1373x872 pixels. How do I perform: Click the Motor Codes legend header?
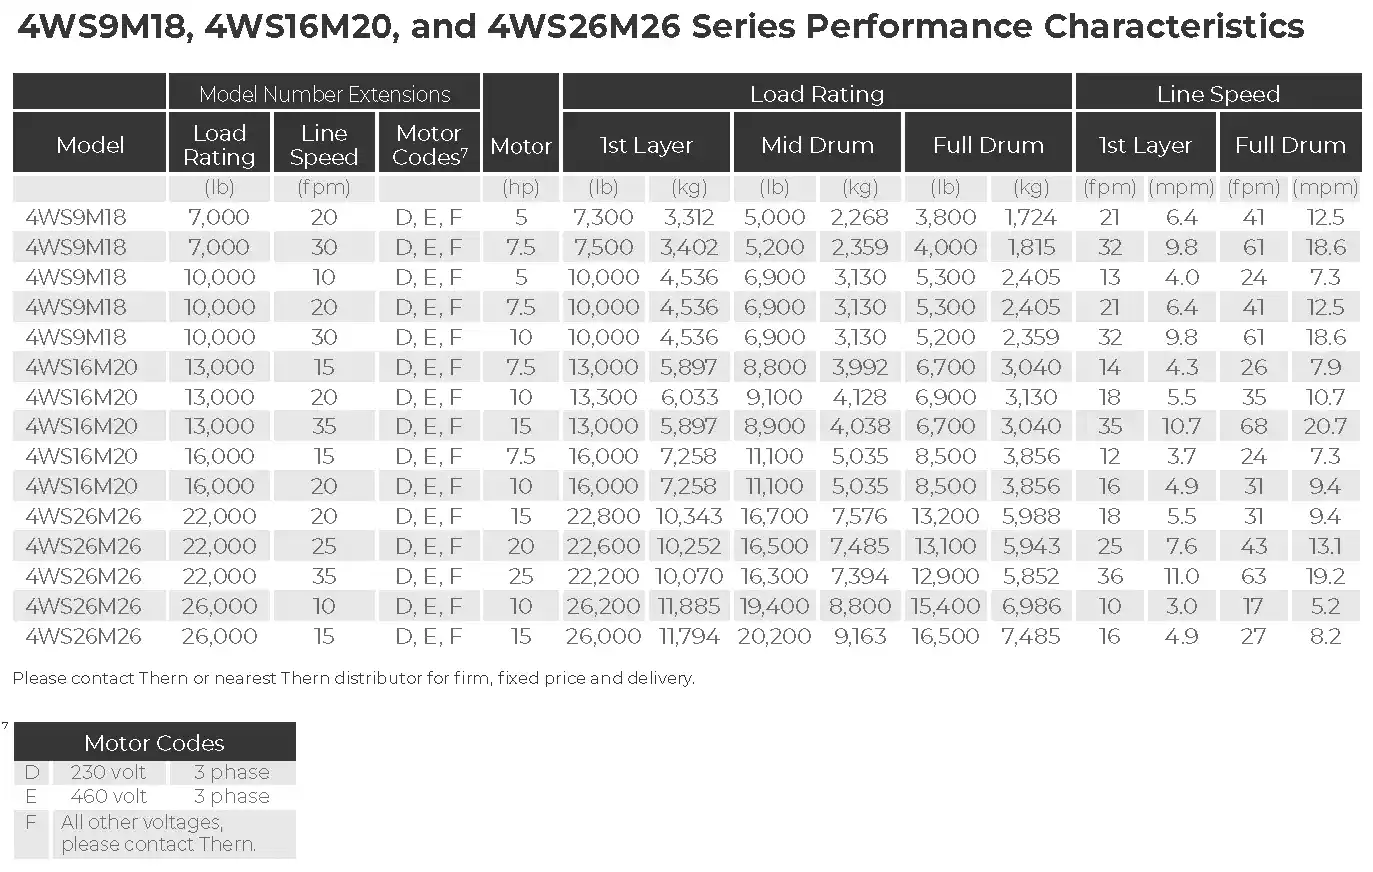154,743
